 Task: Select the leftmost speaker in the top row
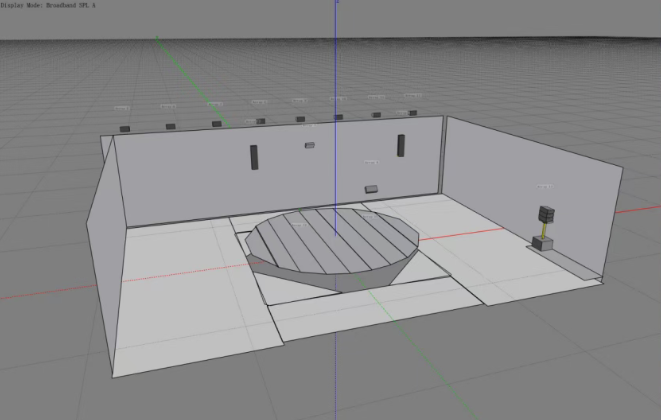[124, 128]
